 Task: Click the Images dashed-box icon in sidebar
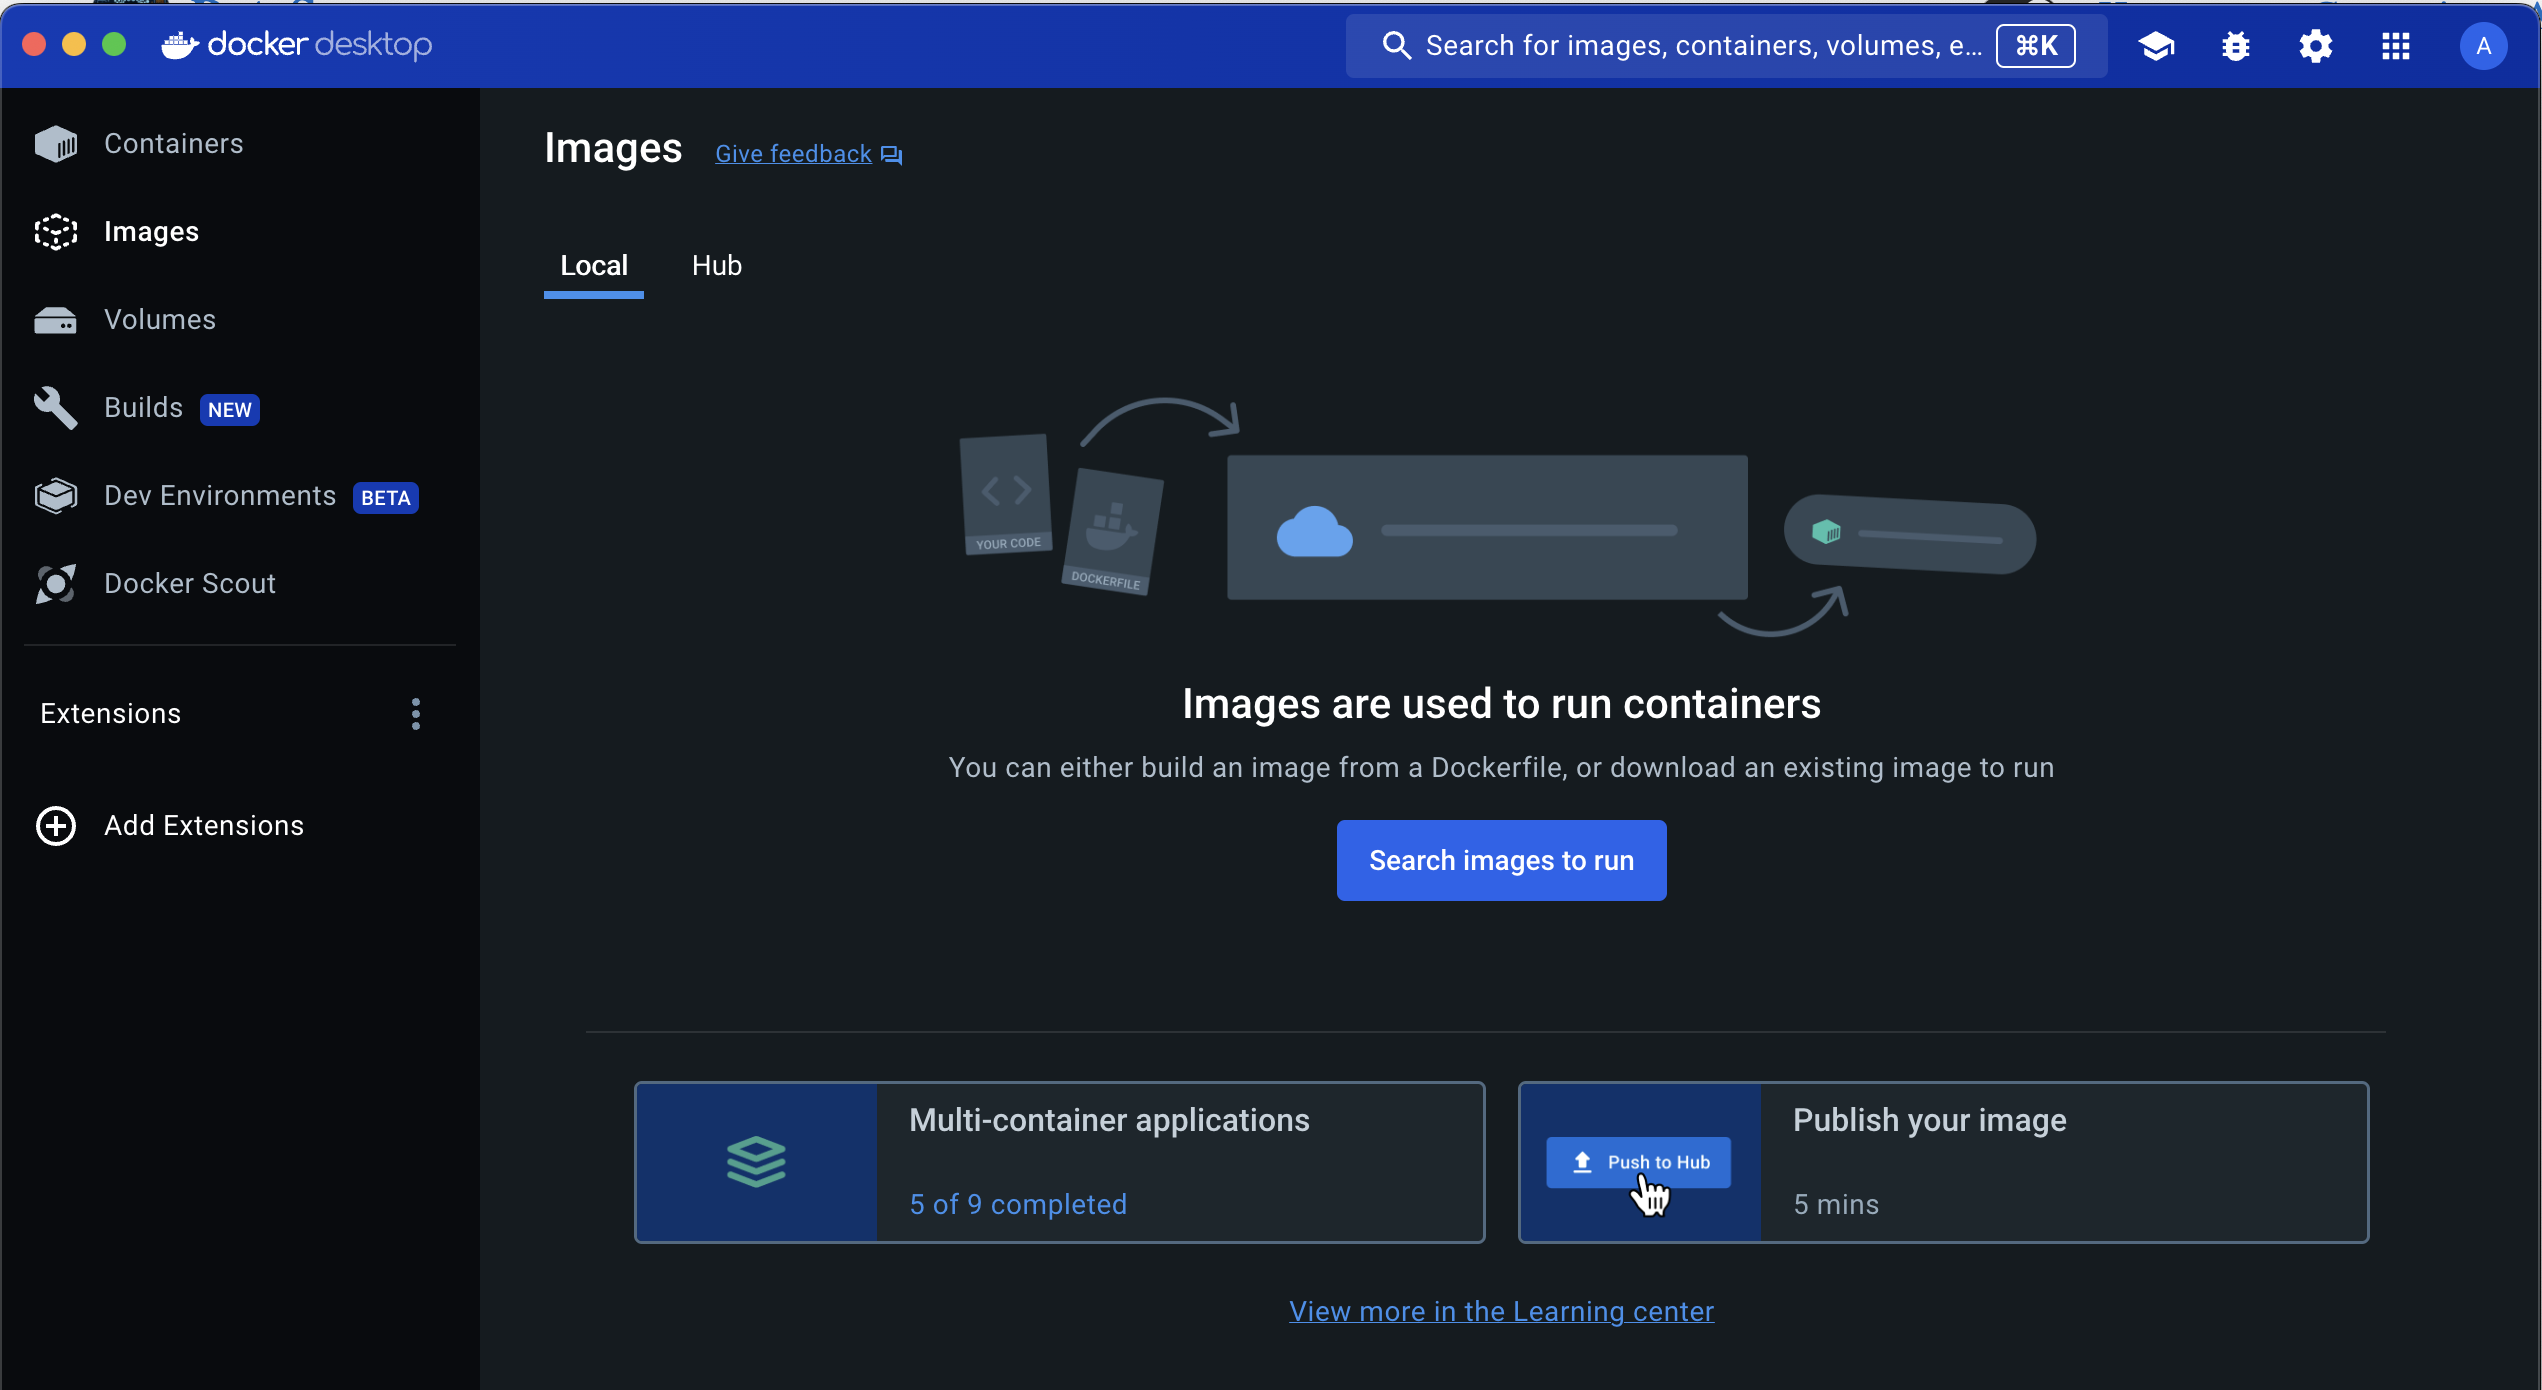[x=56, y=232]
